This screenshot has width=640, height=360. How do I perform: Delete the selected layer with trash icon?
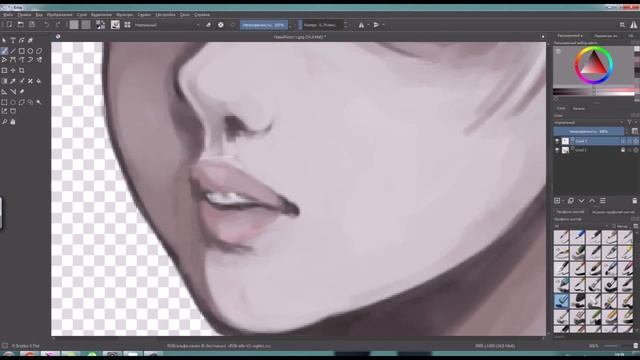point(635,201)
